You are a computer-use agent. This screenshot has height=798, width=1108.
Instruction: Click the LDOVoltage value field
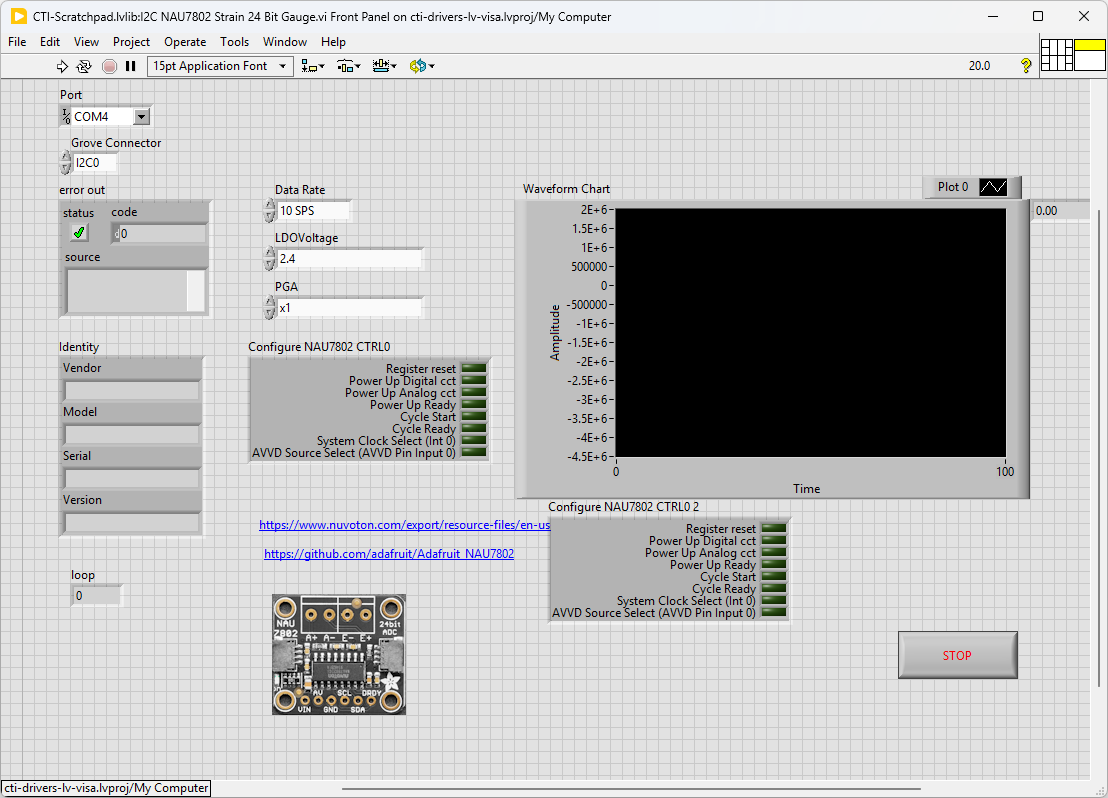(x=348, y=259)
